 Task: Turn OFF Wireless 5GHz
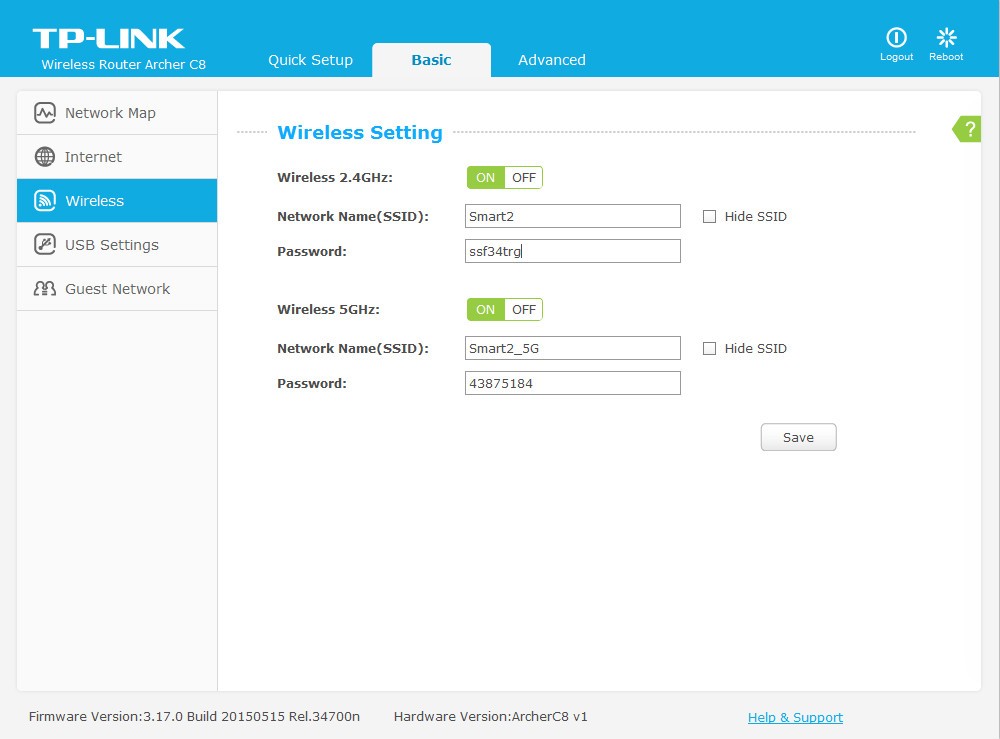(524, 310)
